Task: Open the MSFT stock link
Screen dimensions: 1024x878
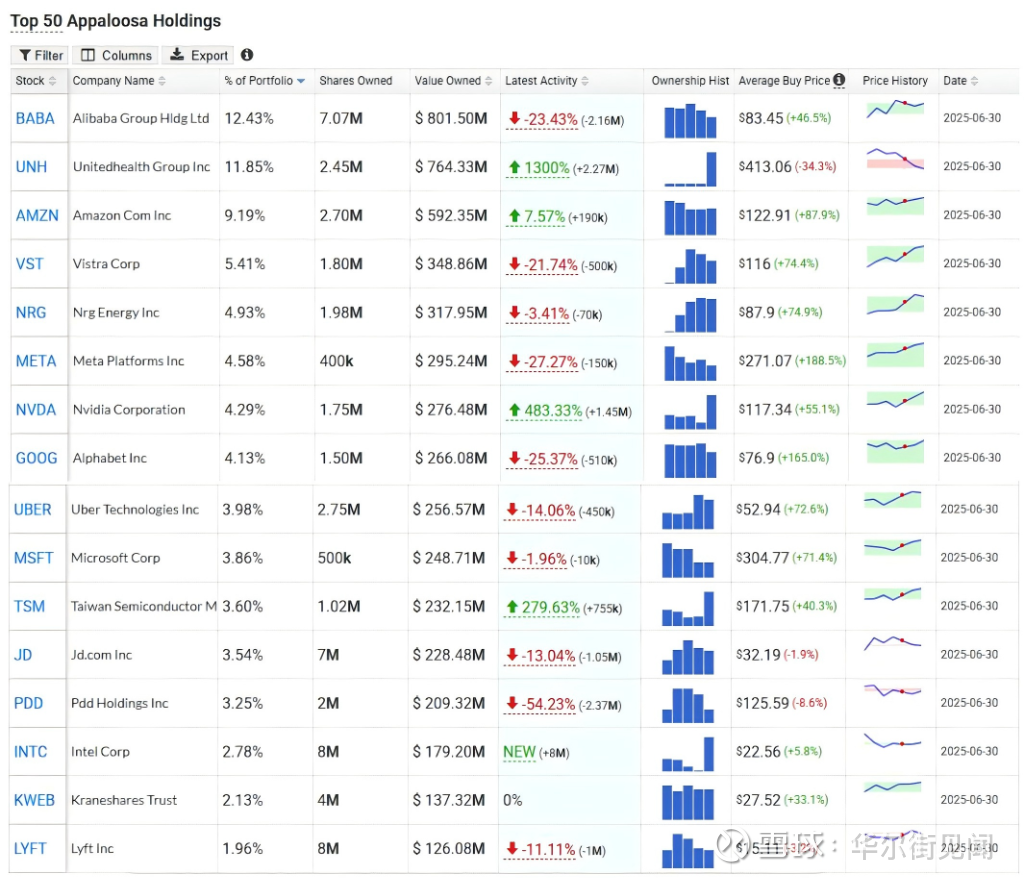Action: tap(33, 558)
